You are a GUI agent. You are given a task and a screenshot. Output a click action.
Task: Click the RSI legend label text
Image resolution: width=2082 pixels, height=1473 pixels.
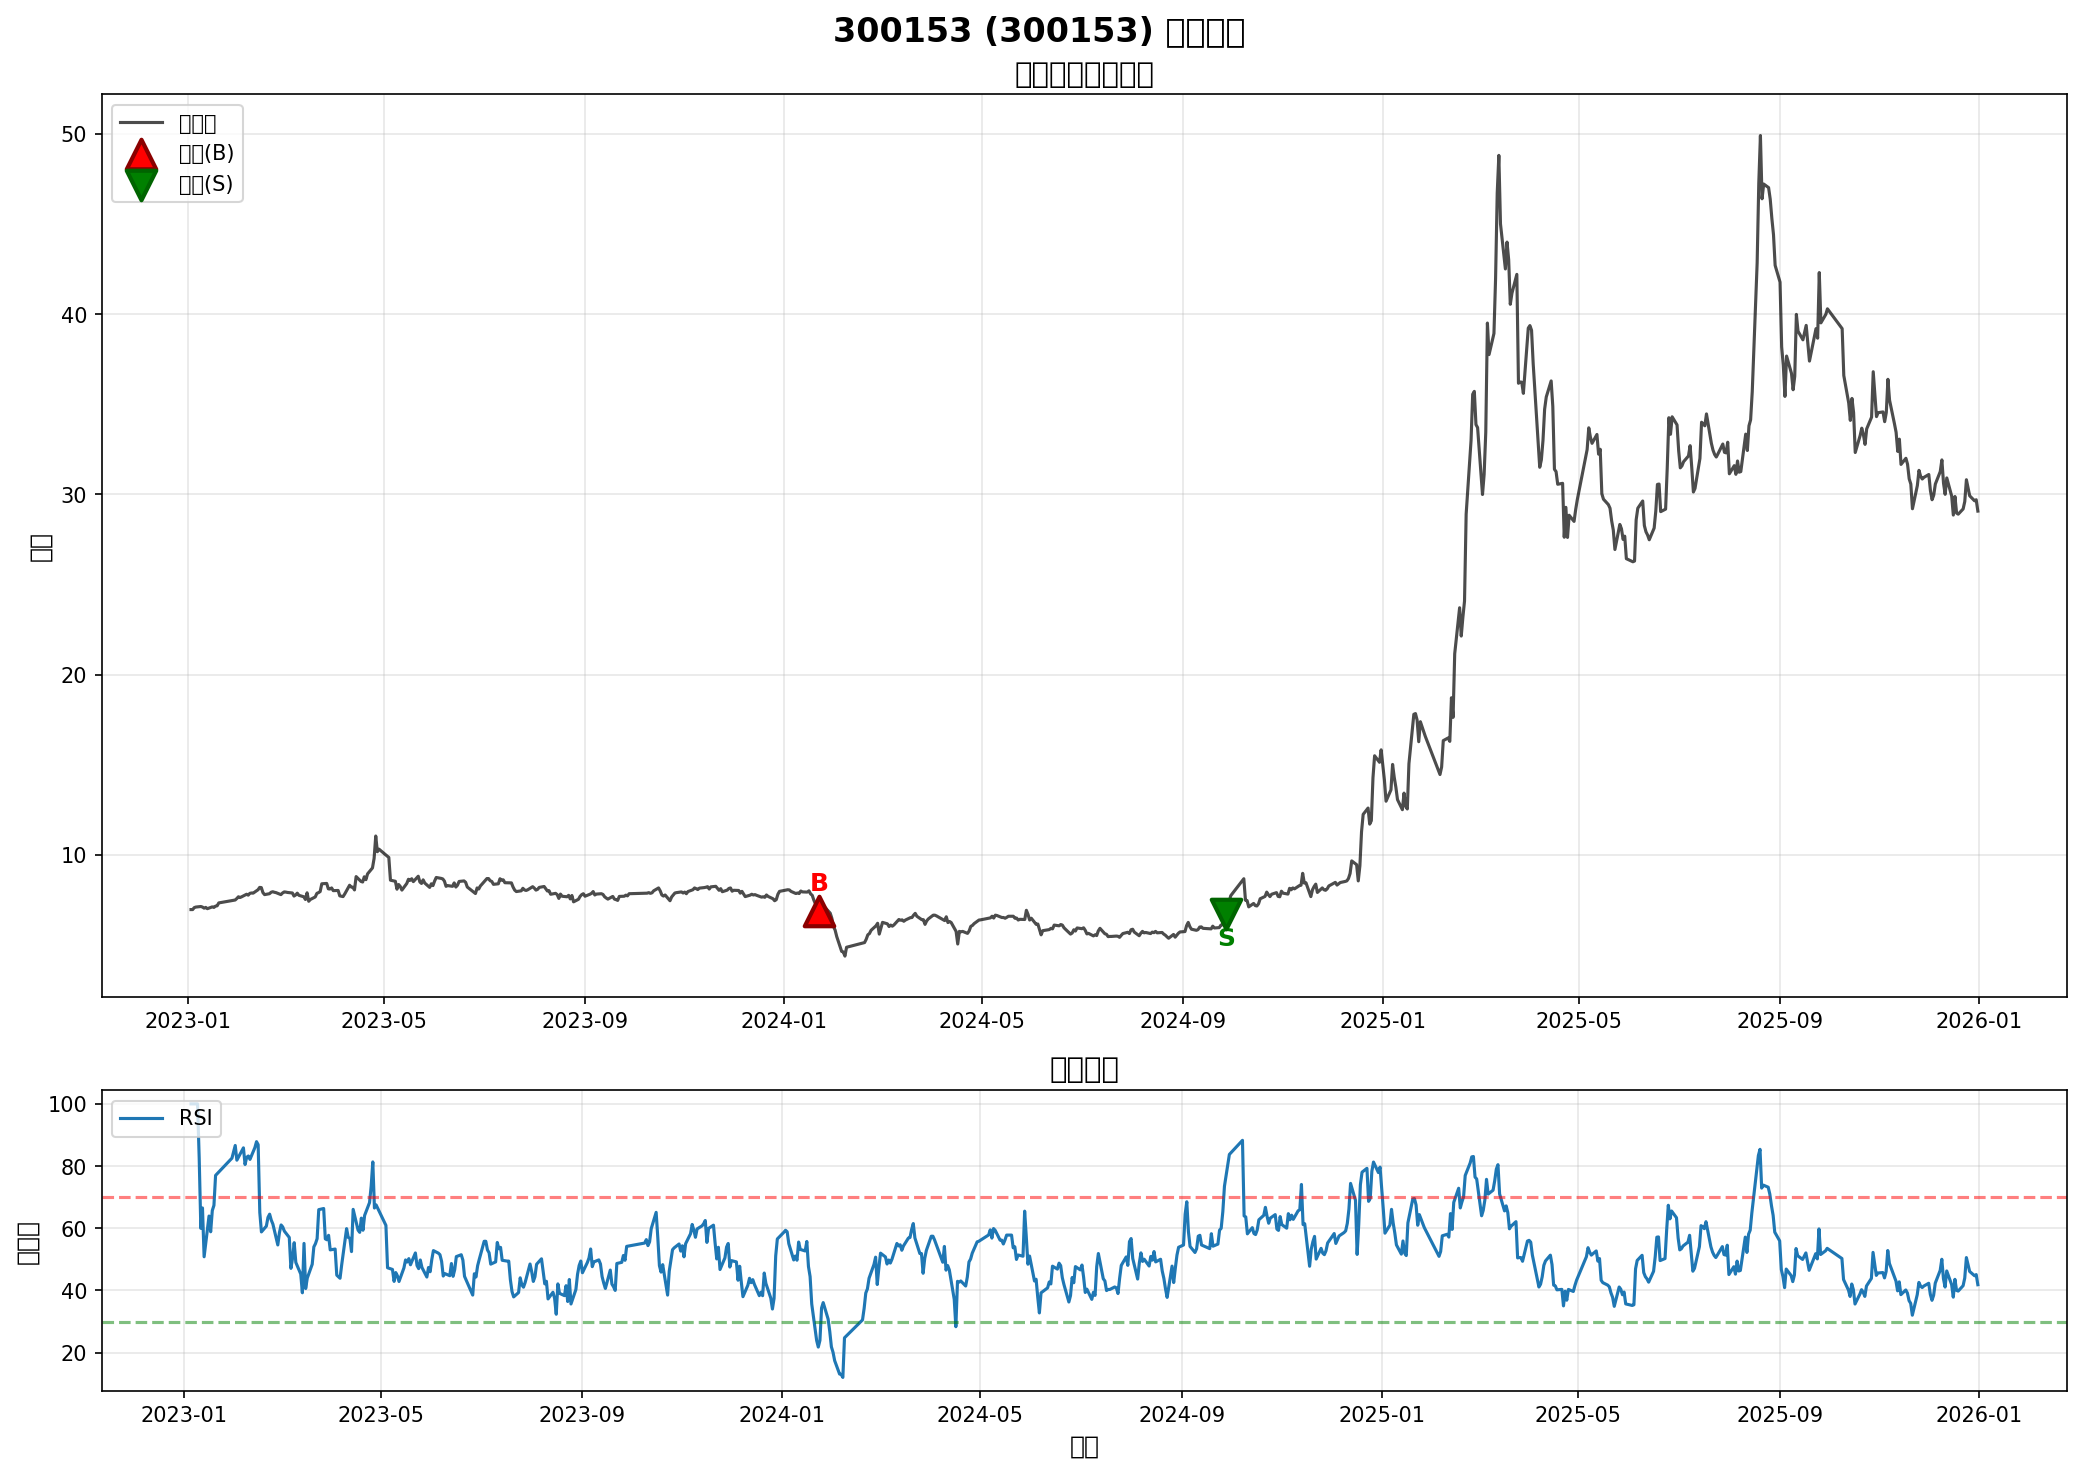pyautogui.click(x=195, y=1118)
